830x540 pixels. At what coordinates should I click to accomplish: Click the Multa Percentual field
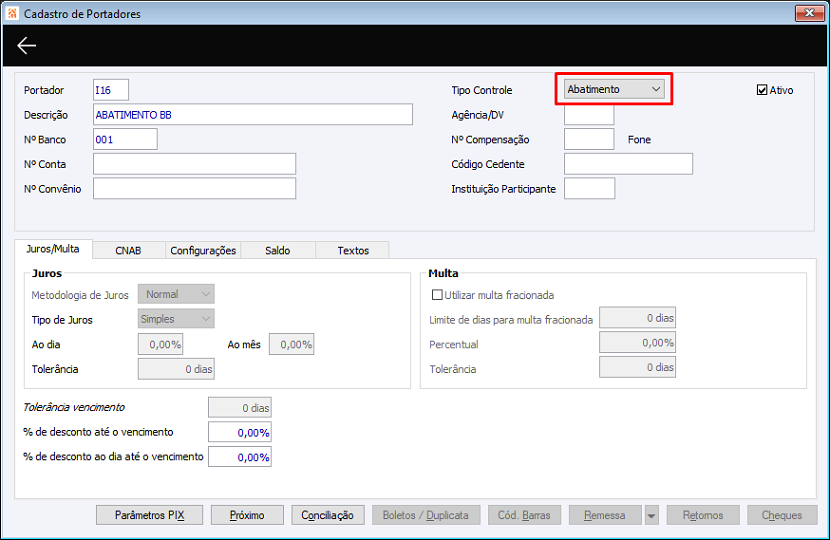click(x=637, y=343)
